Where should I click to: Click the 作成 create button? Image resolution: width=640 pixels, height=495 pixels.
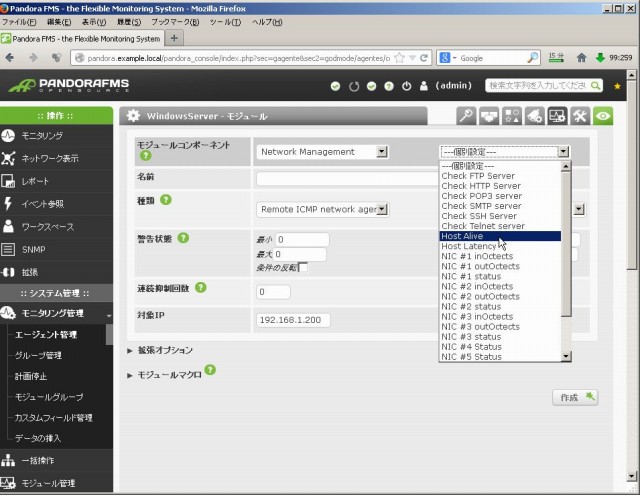575,397
